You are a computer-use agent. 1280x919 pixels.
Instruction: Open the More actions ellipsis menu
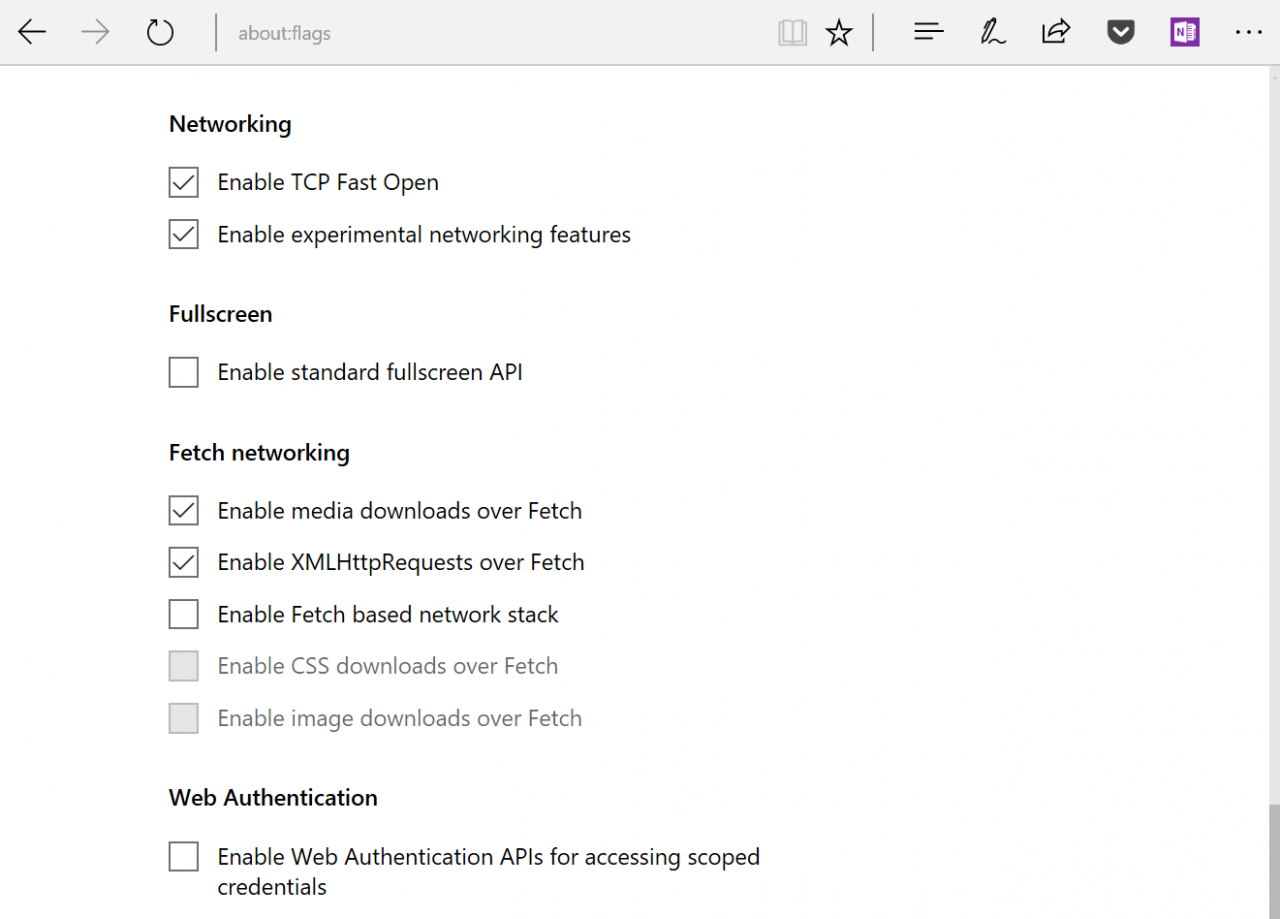(1248, 33)
